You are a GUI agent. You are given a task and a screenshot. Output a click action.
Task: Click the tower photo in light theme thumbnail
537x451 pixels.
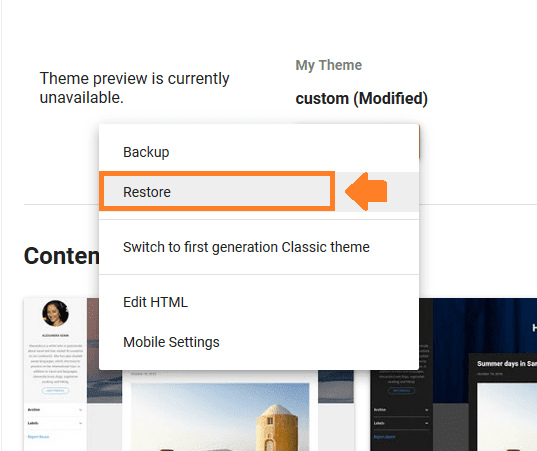point(220,417)
